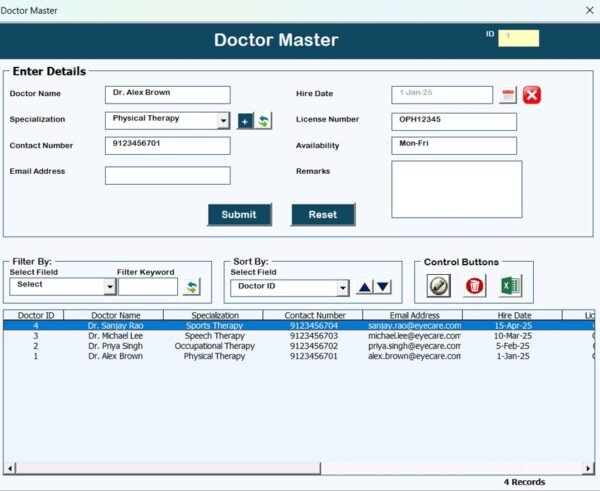
Task: Click the Hire Date column header
Action: (512, 315)
